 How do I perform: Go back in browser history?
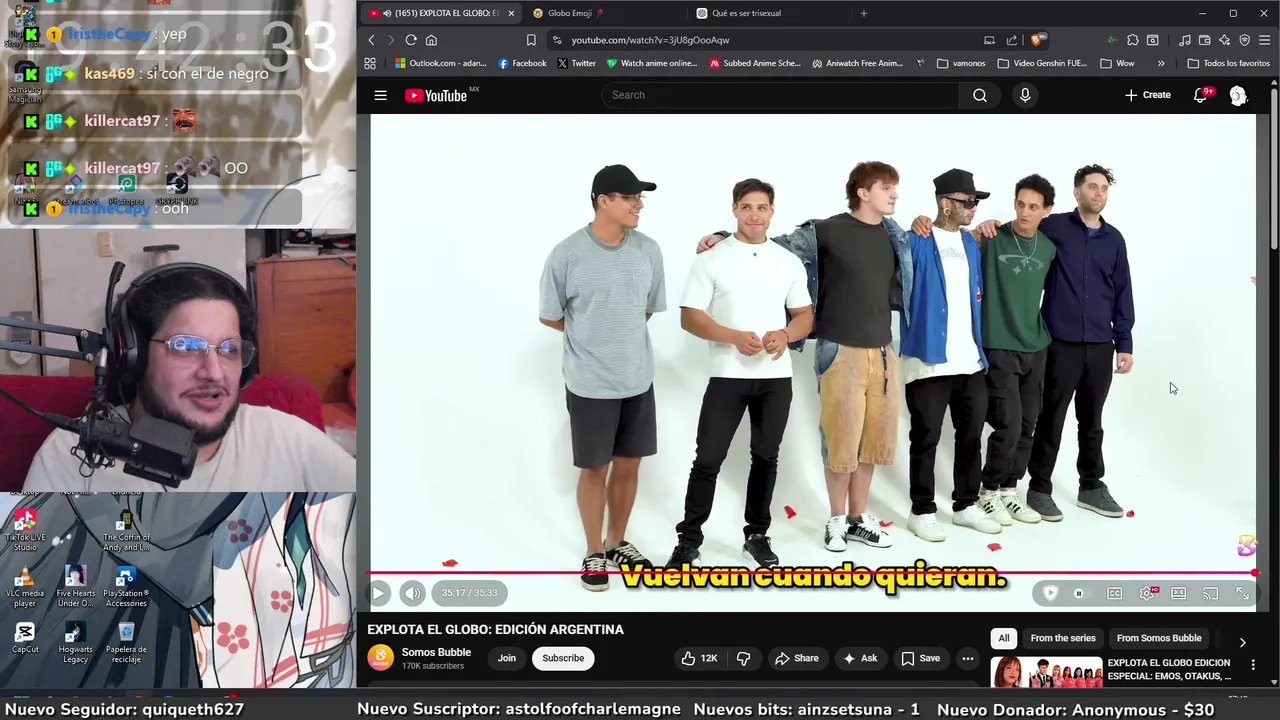click(371, 40)
